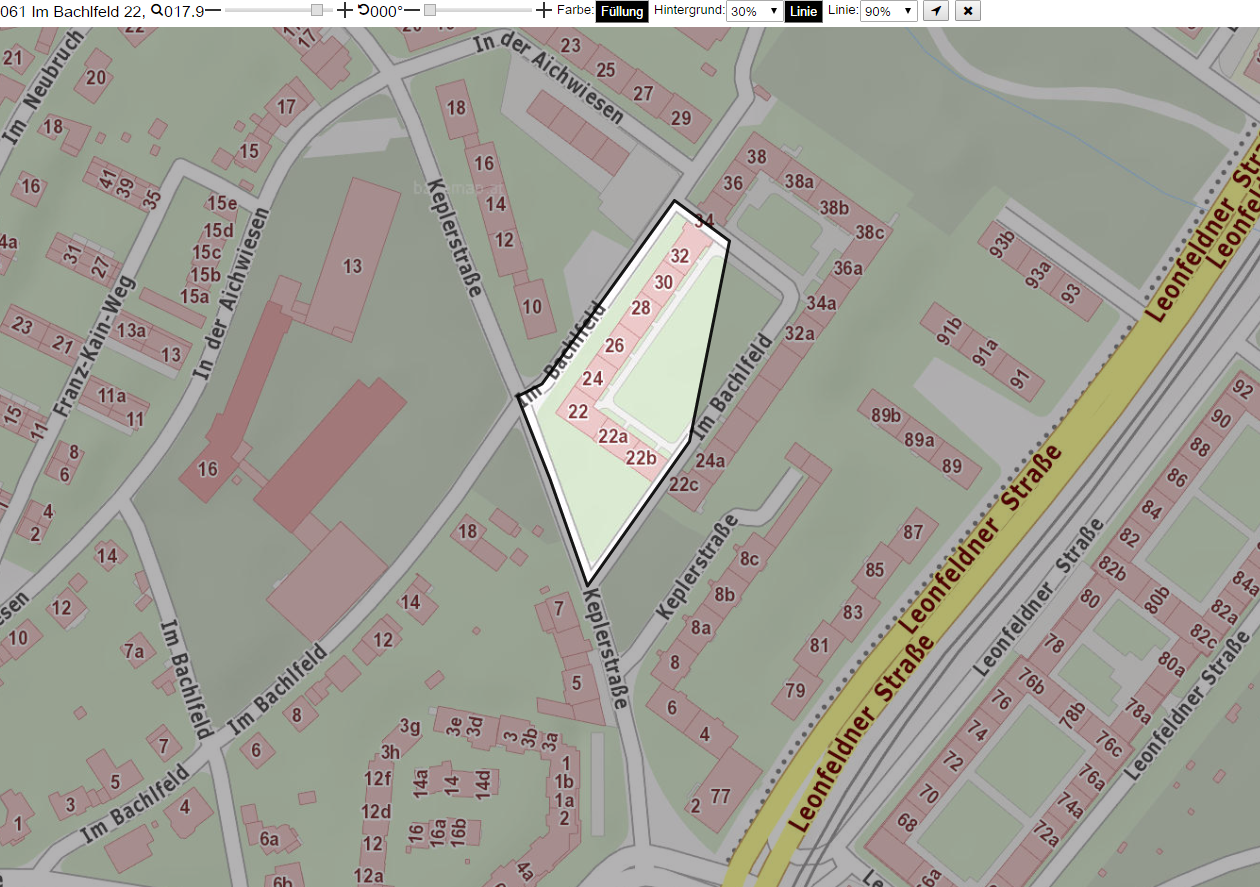The image size is (1260, 887).
Task: Increase zoom with the plus icon
Action: [x=344, y=11]
